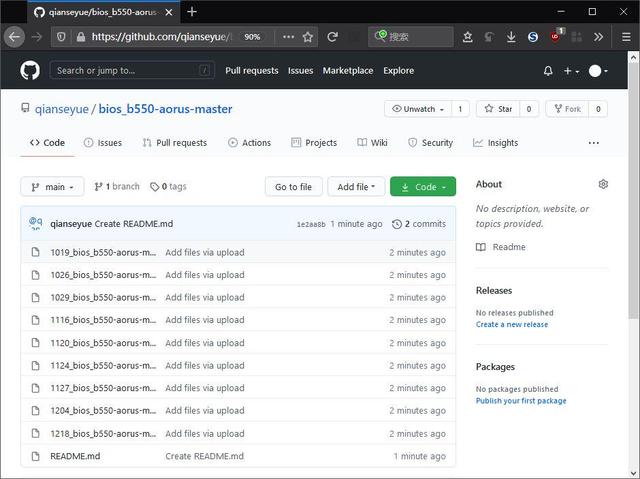
Task: Click the browser back arrow
Action: (14, 37)
